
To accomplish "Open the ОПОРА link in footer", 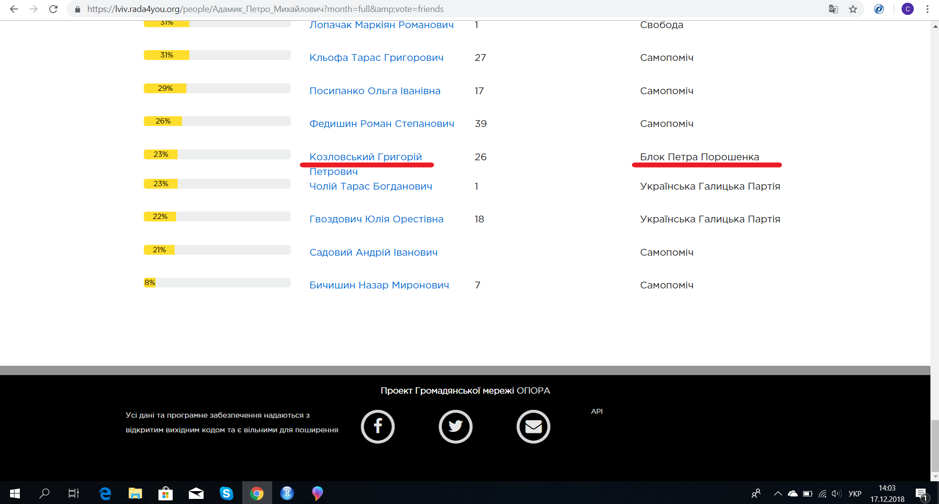I will [533, 390].
